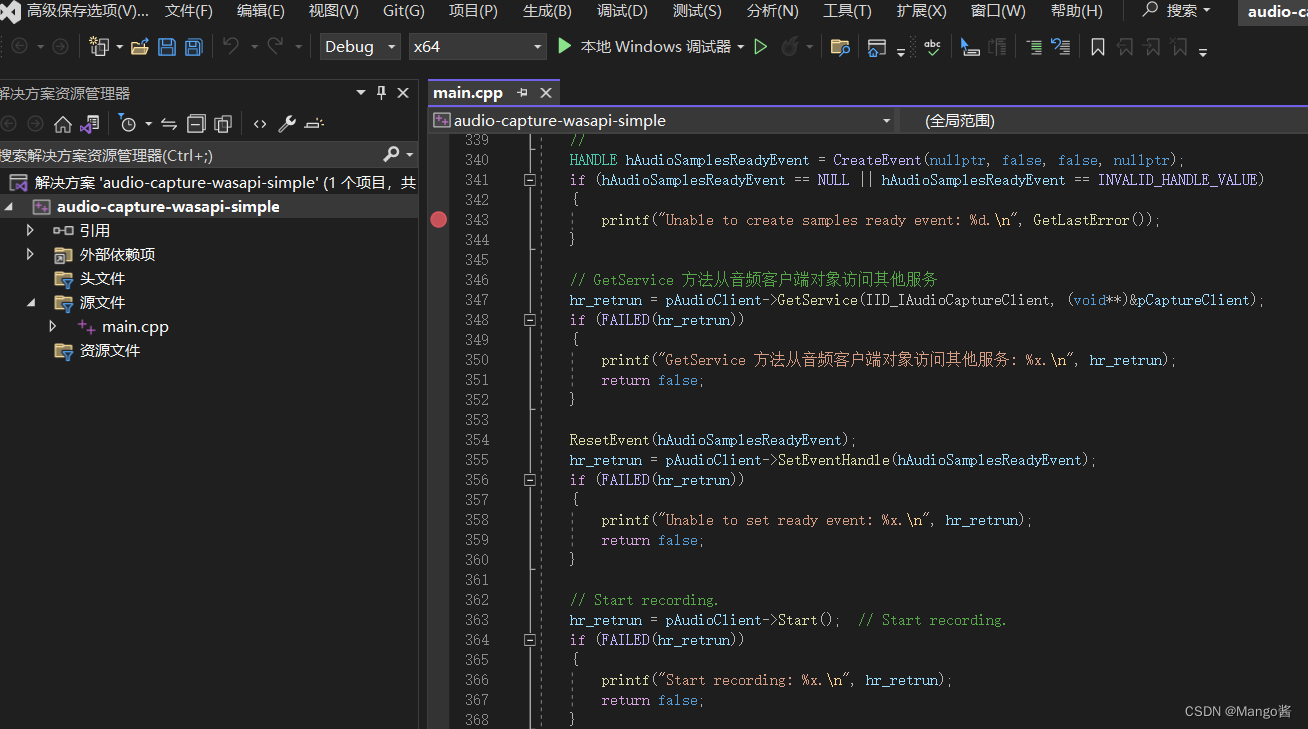Save the current file with Save icon
The height and width of the screenshot is (729, 1308).
pyautogui.click(x=167, y=47)
